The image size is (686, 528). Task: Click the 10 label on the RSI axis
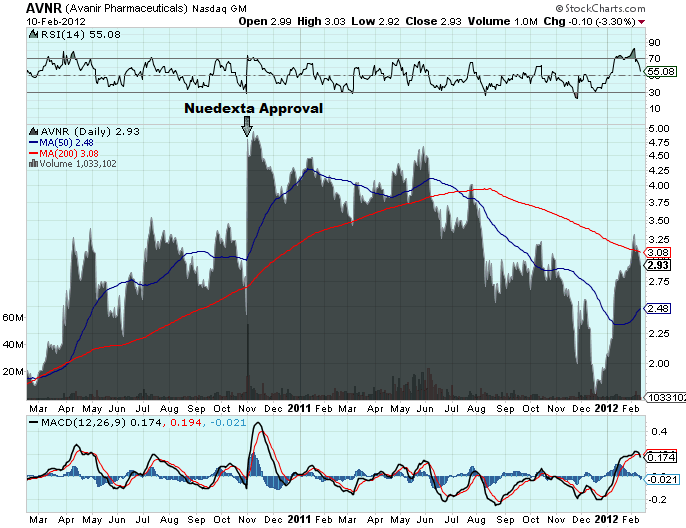point(654,108)
